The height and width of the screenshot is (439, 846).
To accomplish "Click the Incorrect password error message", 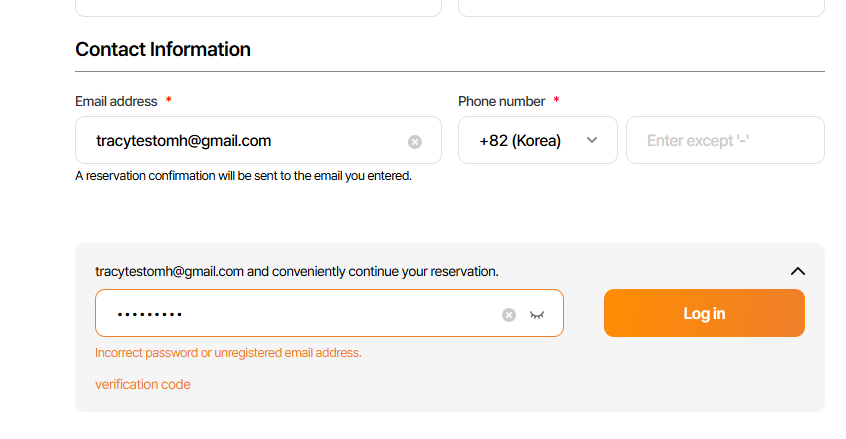I will pyautogui.click(x=228, y=353).
